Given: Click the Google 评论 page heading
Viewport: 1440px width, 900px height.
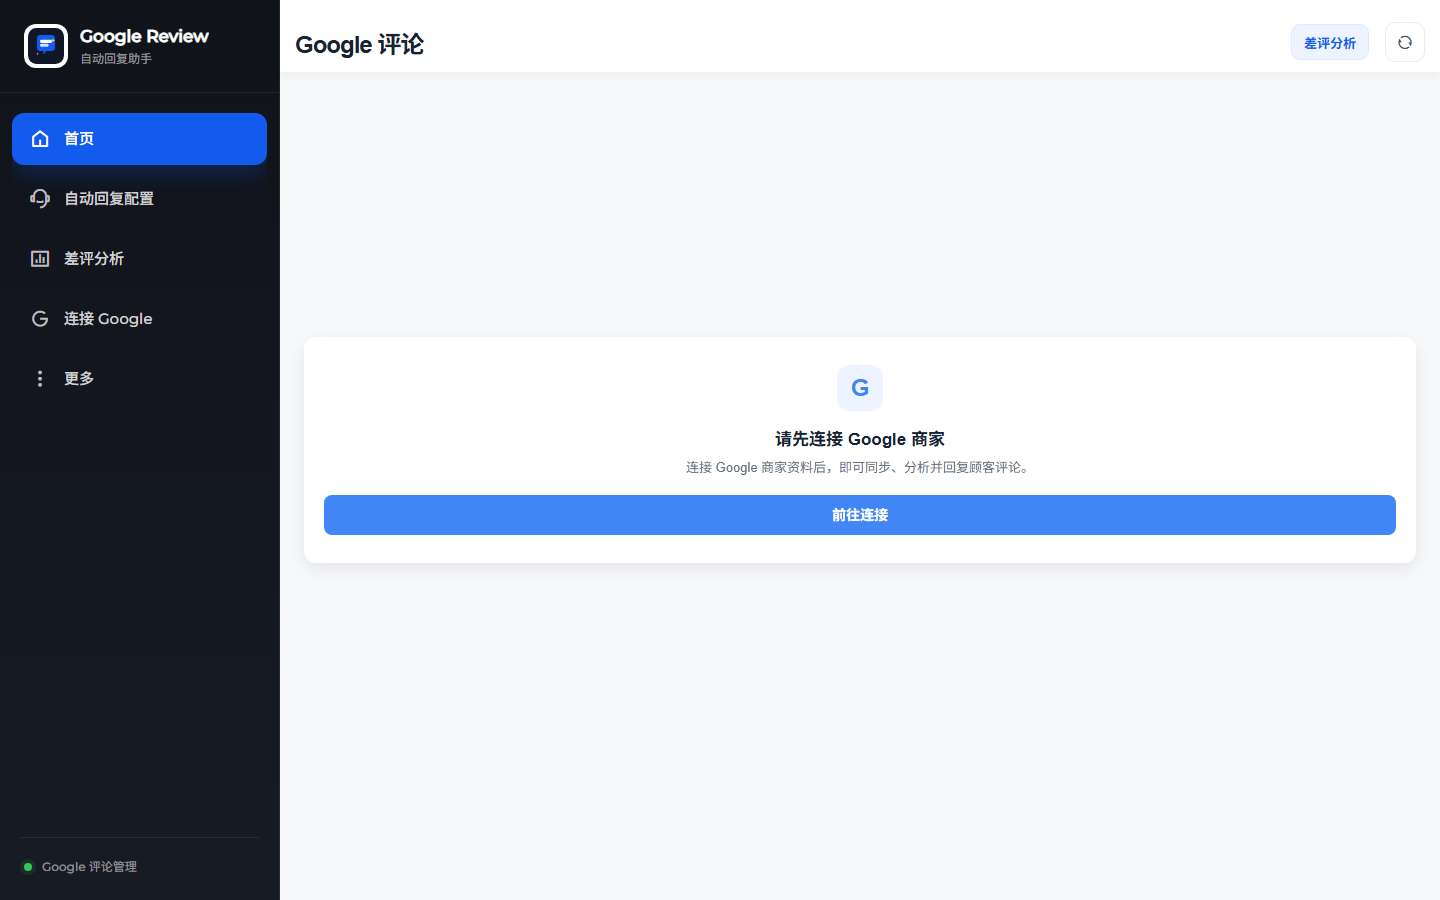Looking at the screenshot, I should (x=360, y=45).
